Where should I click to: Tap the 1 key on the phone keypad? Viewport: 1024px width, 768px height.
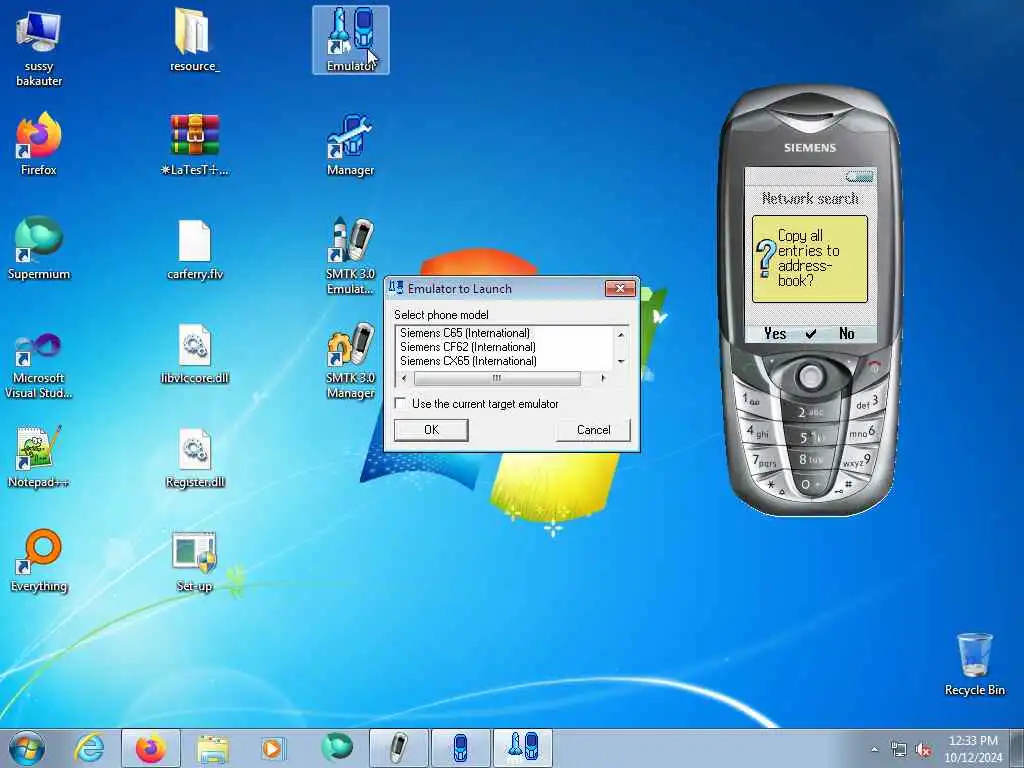pos(752,399)
